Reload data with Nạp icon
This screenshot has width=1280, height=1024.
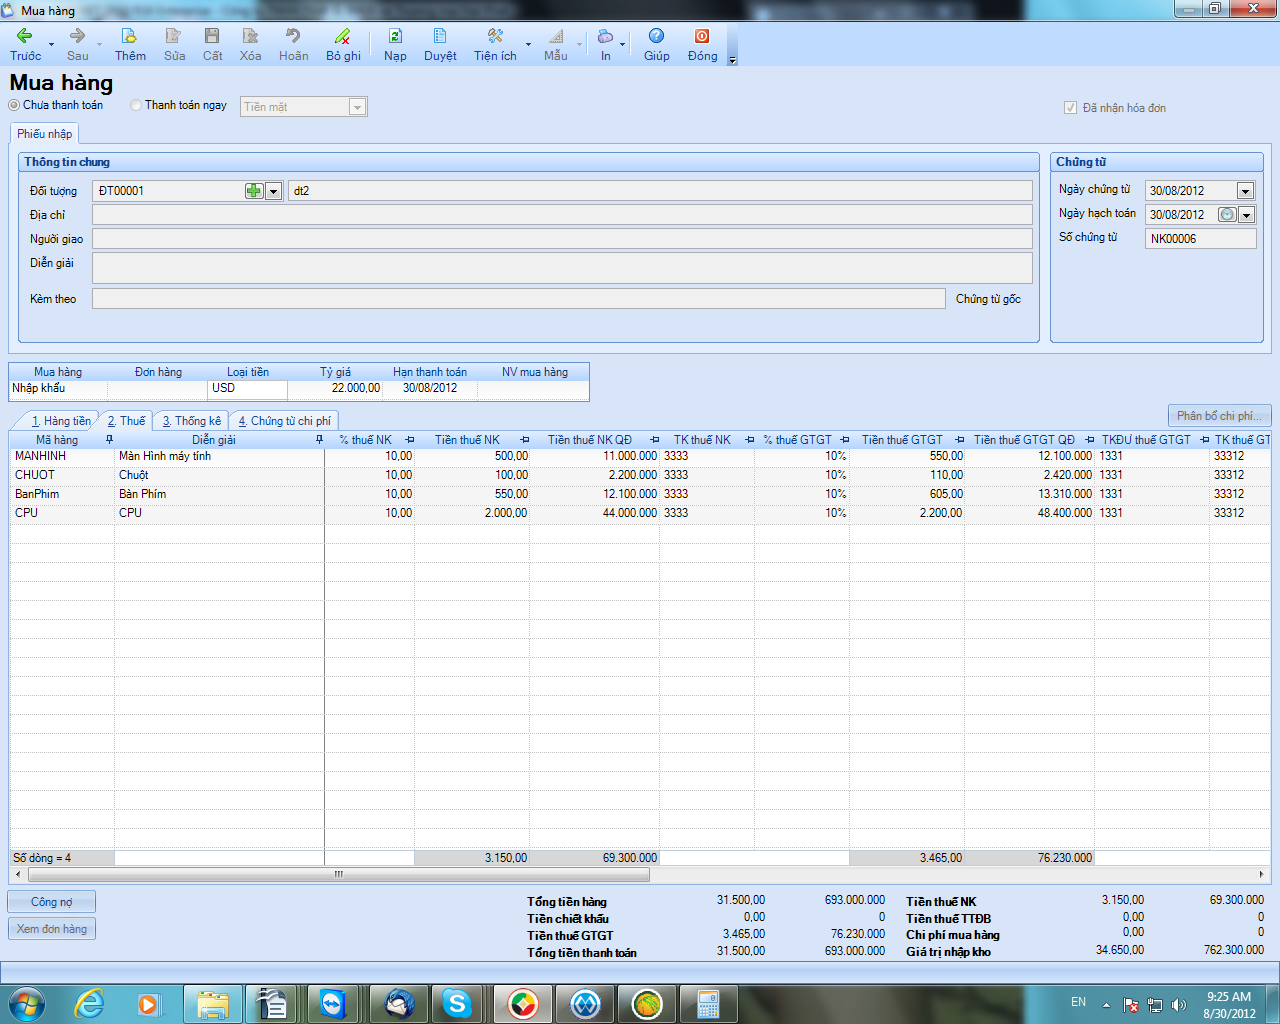click(x=395, y=36)
